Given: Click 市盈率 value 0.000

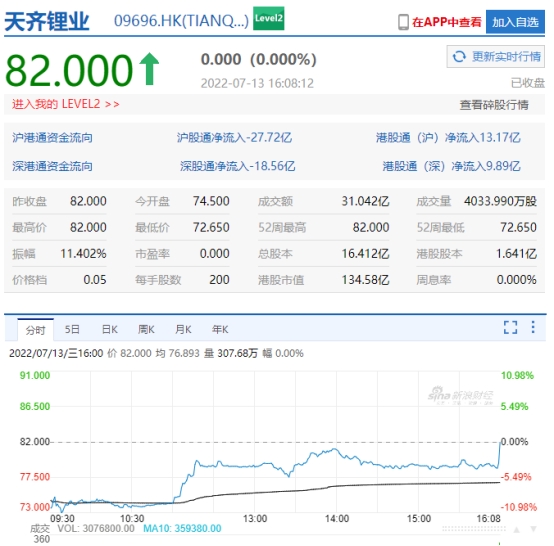Looking at the screenshot, I should 214,253.
